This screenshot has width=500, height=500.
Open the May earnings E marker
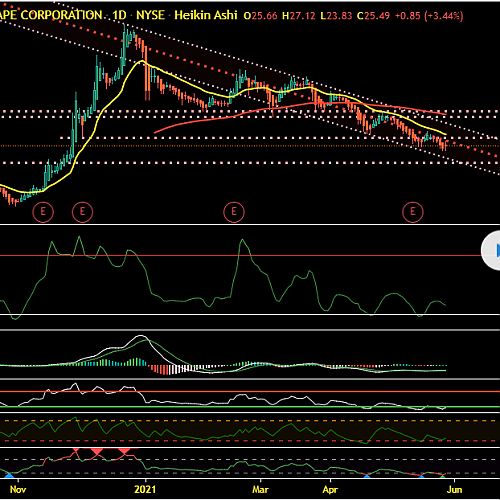pyautogui.click(x=413, y=212)
